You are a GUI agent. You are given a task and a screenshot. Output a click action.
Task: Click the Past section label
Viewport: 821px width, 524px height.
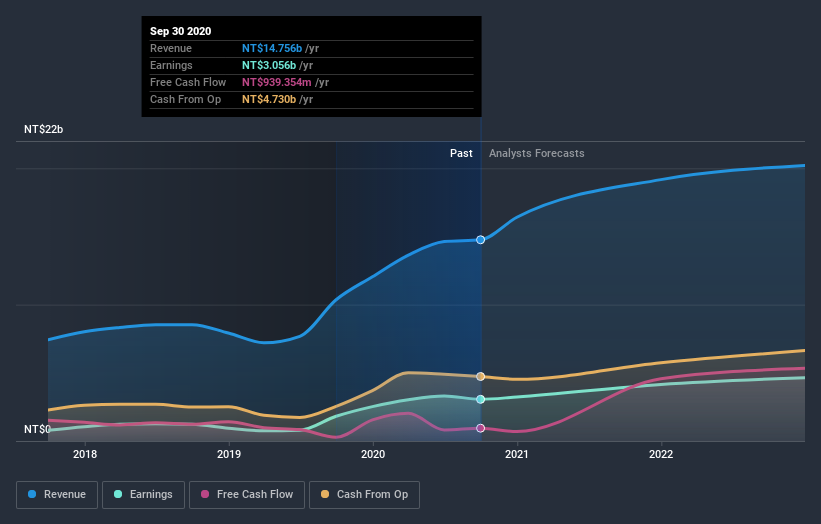pos(461,153)
